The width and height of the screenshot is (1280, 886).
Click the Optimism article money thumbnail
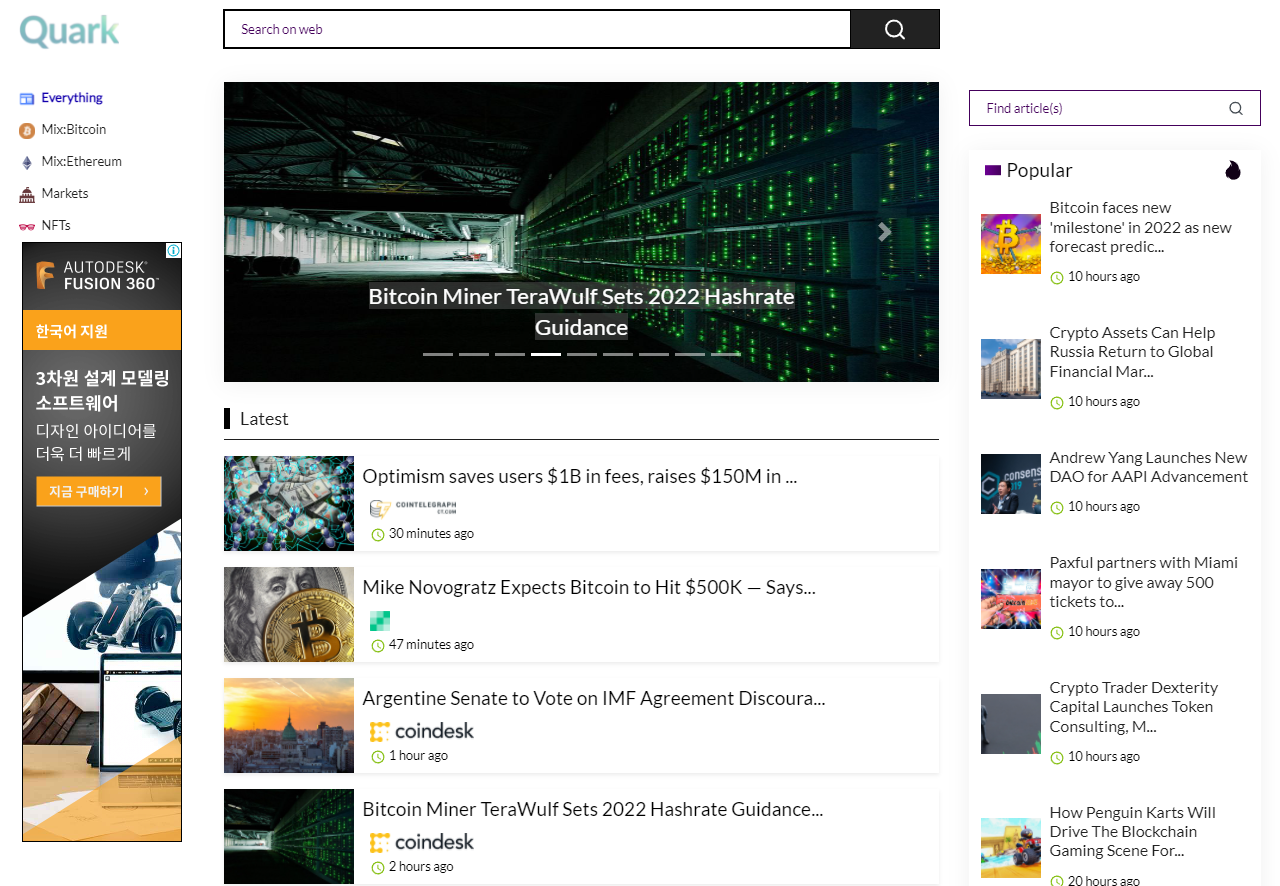[x=289, y=504]
